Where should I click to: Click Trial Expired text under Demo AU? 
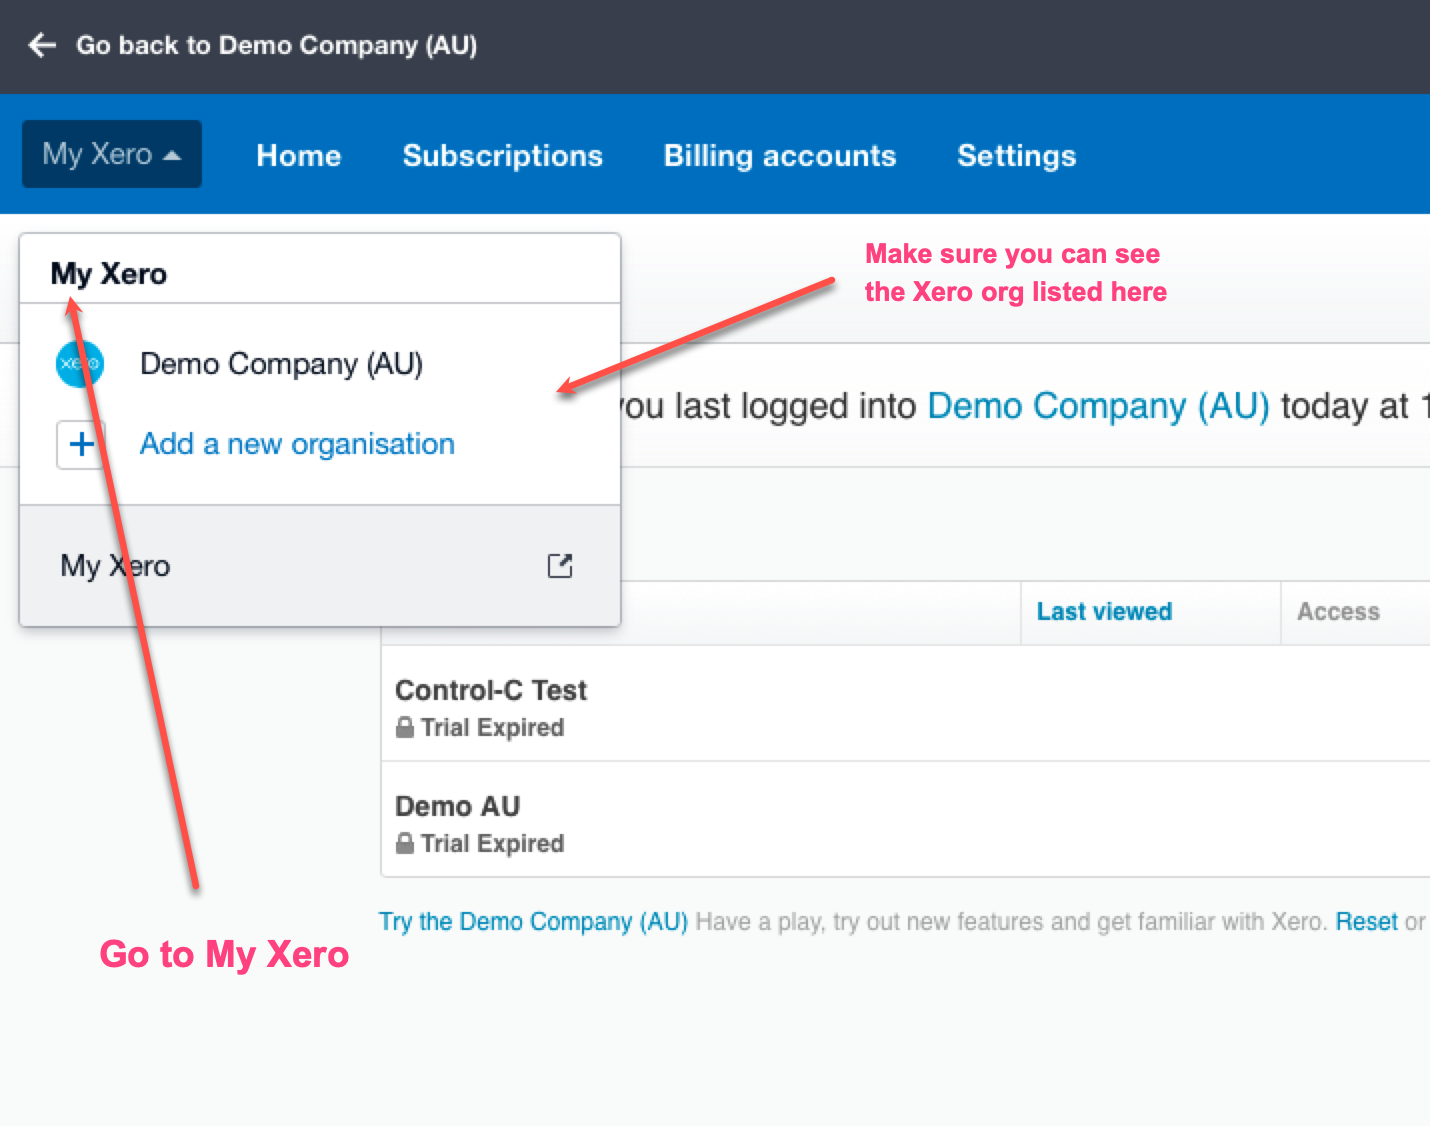click(x=492, y=844)
